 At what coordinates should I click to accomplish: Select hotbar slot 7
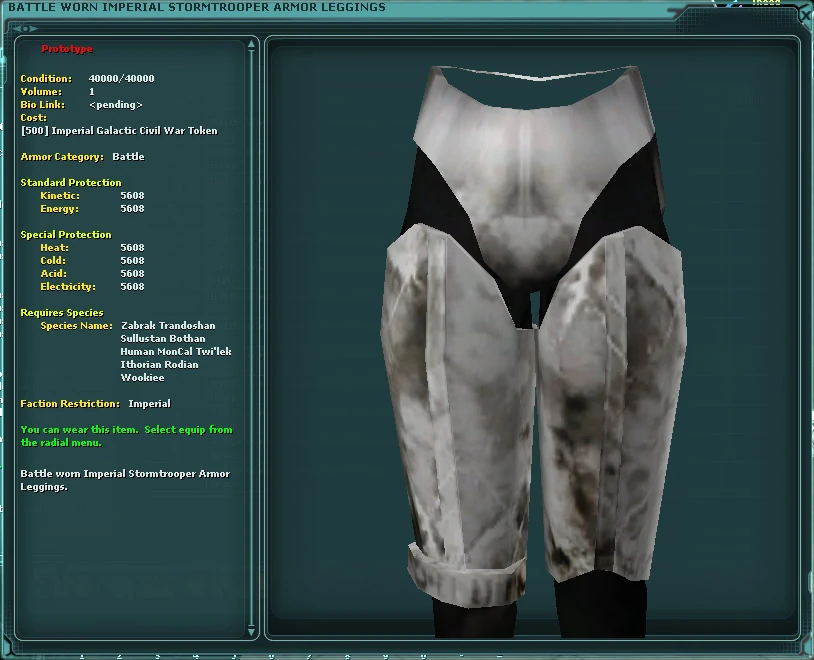[x=307, y=655]
